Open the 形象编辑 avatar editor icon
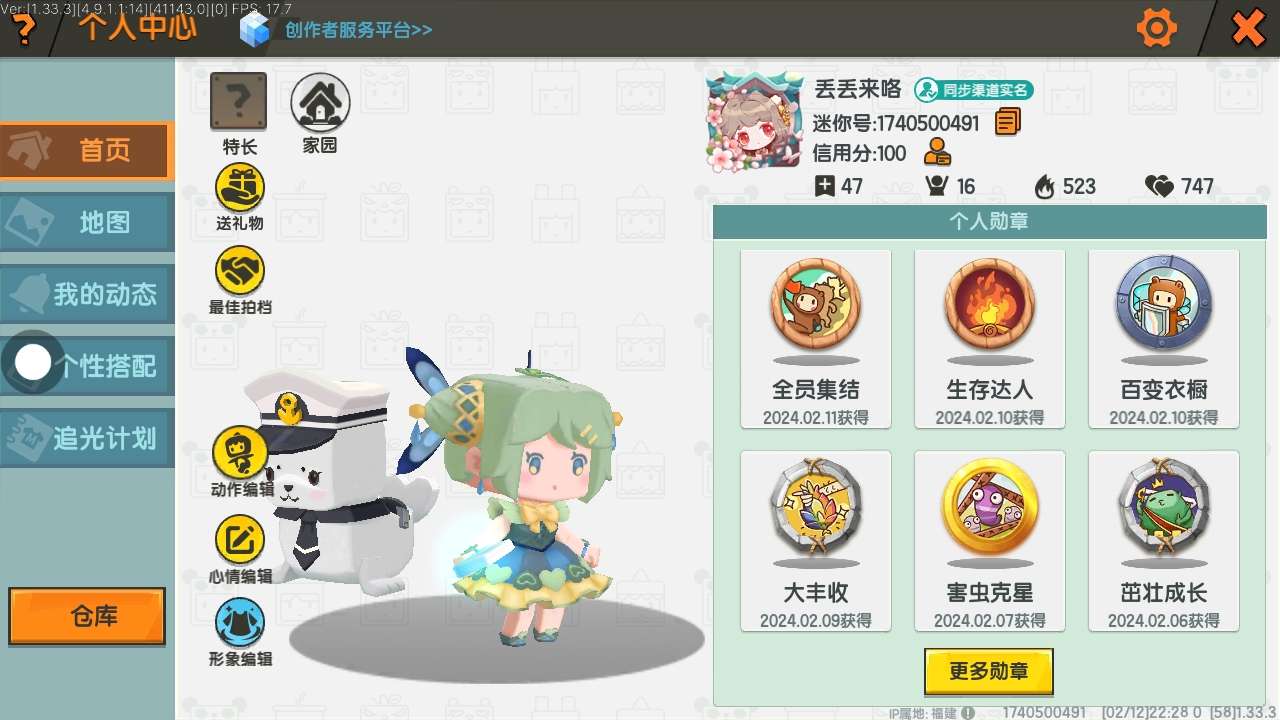This screenshot has height=720, width=1280. point(240,622)
